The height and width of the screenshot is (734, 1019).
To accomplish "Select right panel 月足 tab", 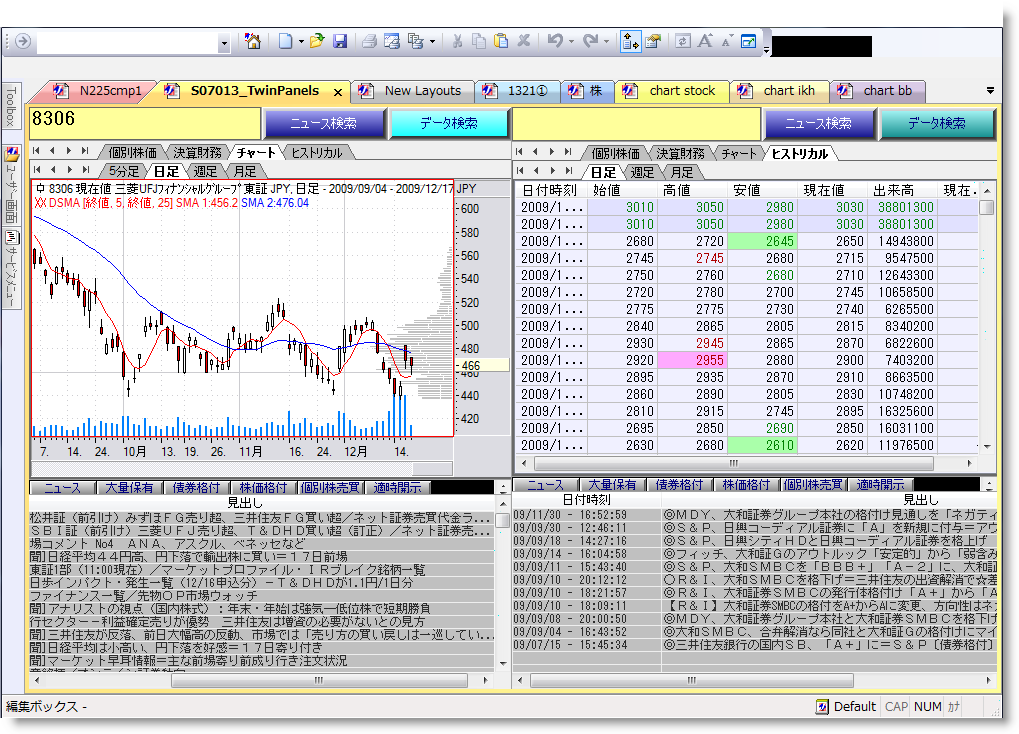I will (x=682, y=172).
